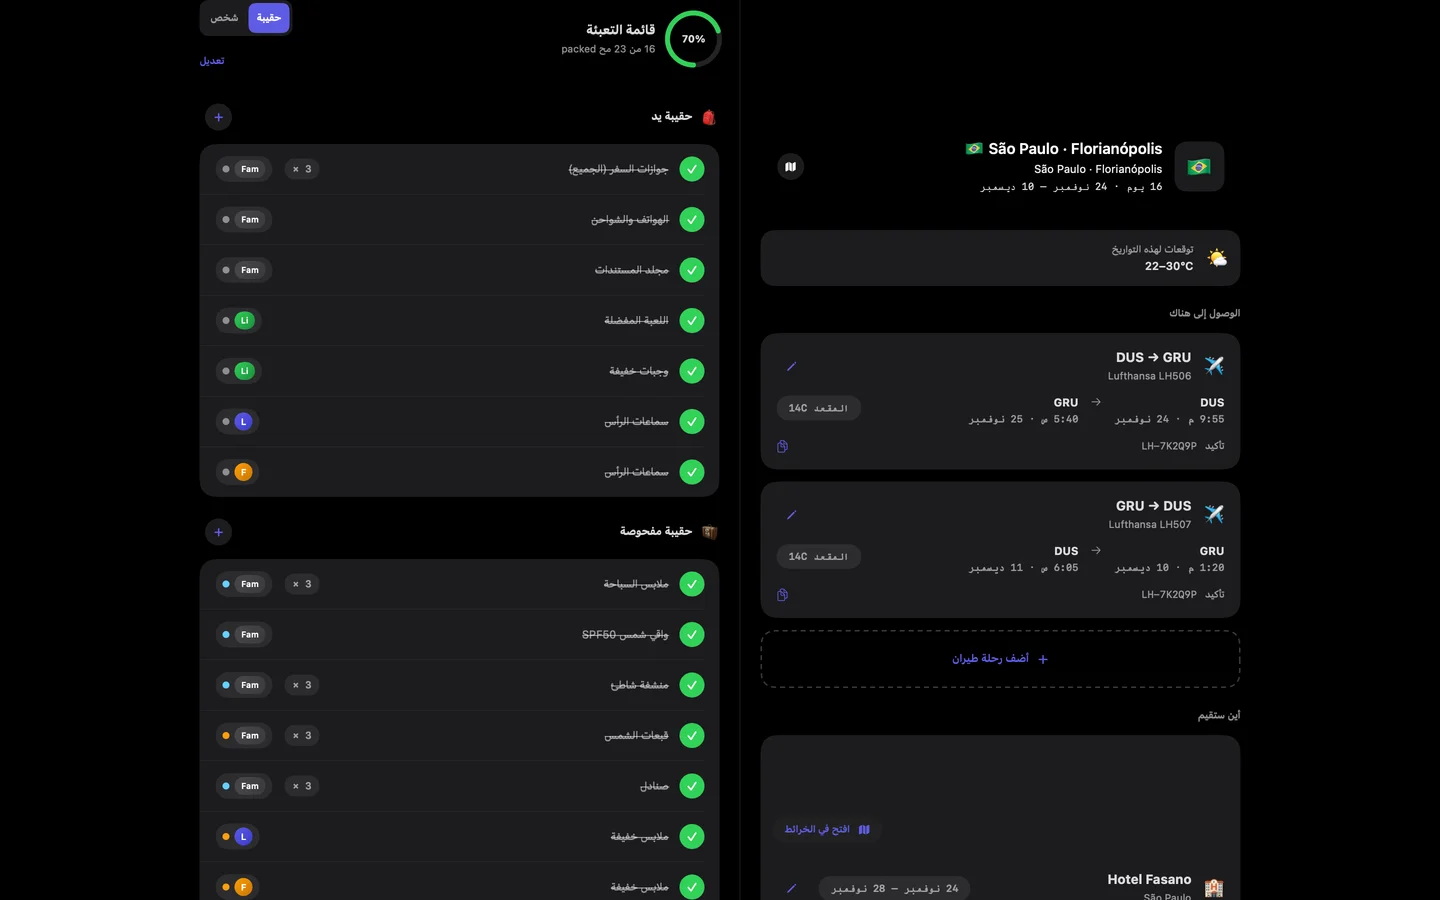Image resolution: width=1440 pixels, height=900 pixels.
Task: Uncheck the اللعبة المفضلة packing item
Action: tap(692, 321)
